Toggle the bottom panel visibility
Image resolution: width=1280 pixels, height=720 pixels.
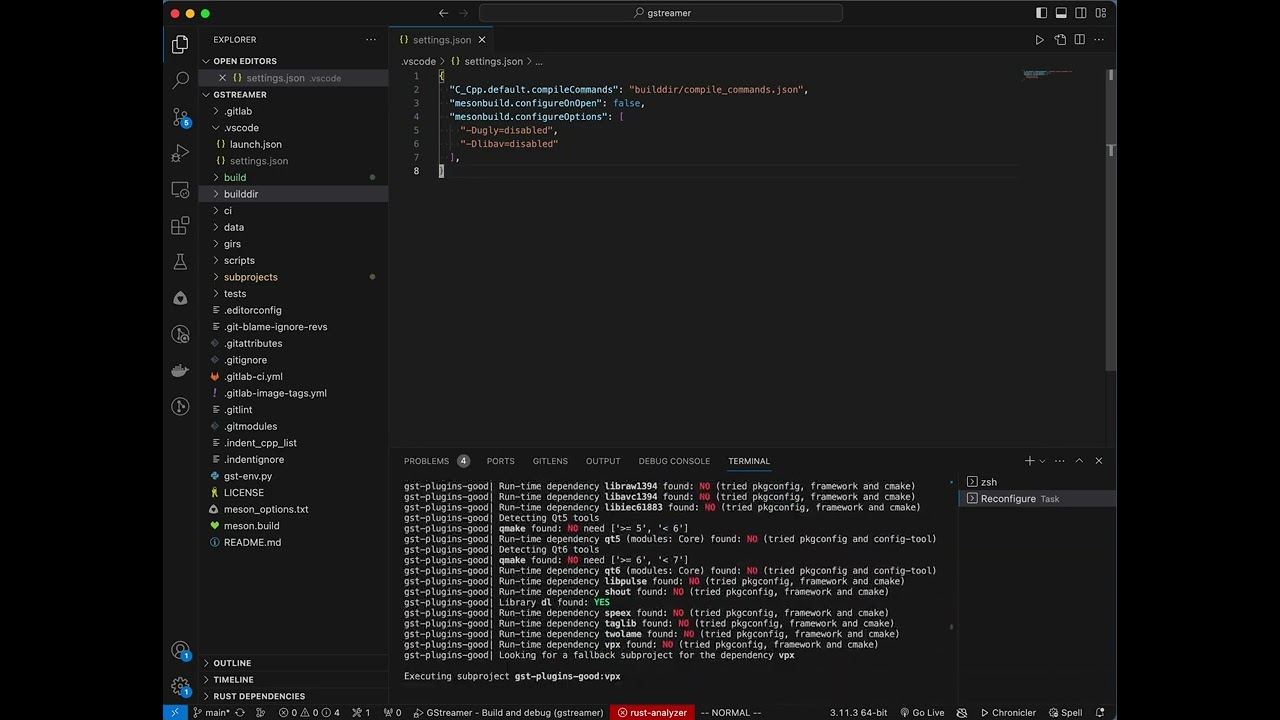(x=1061, y=13)
